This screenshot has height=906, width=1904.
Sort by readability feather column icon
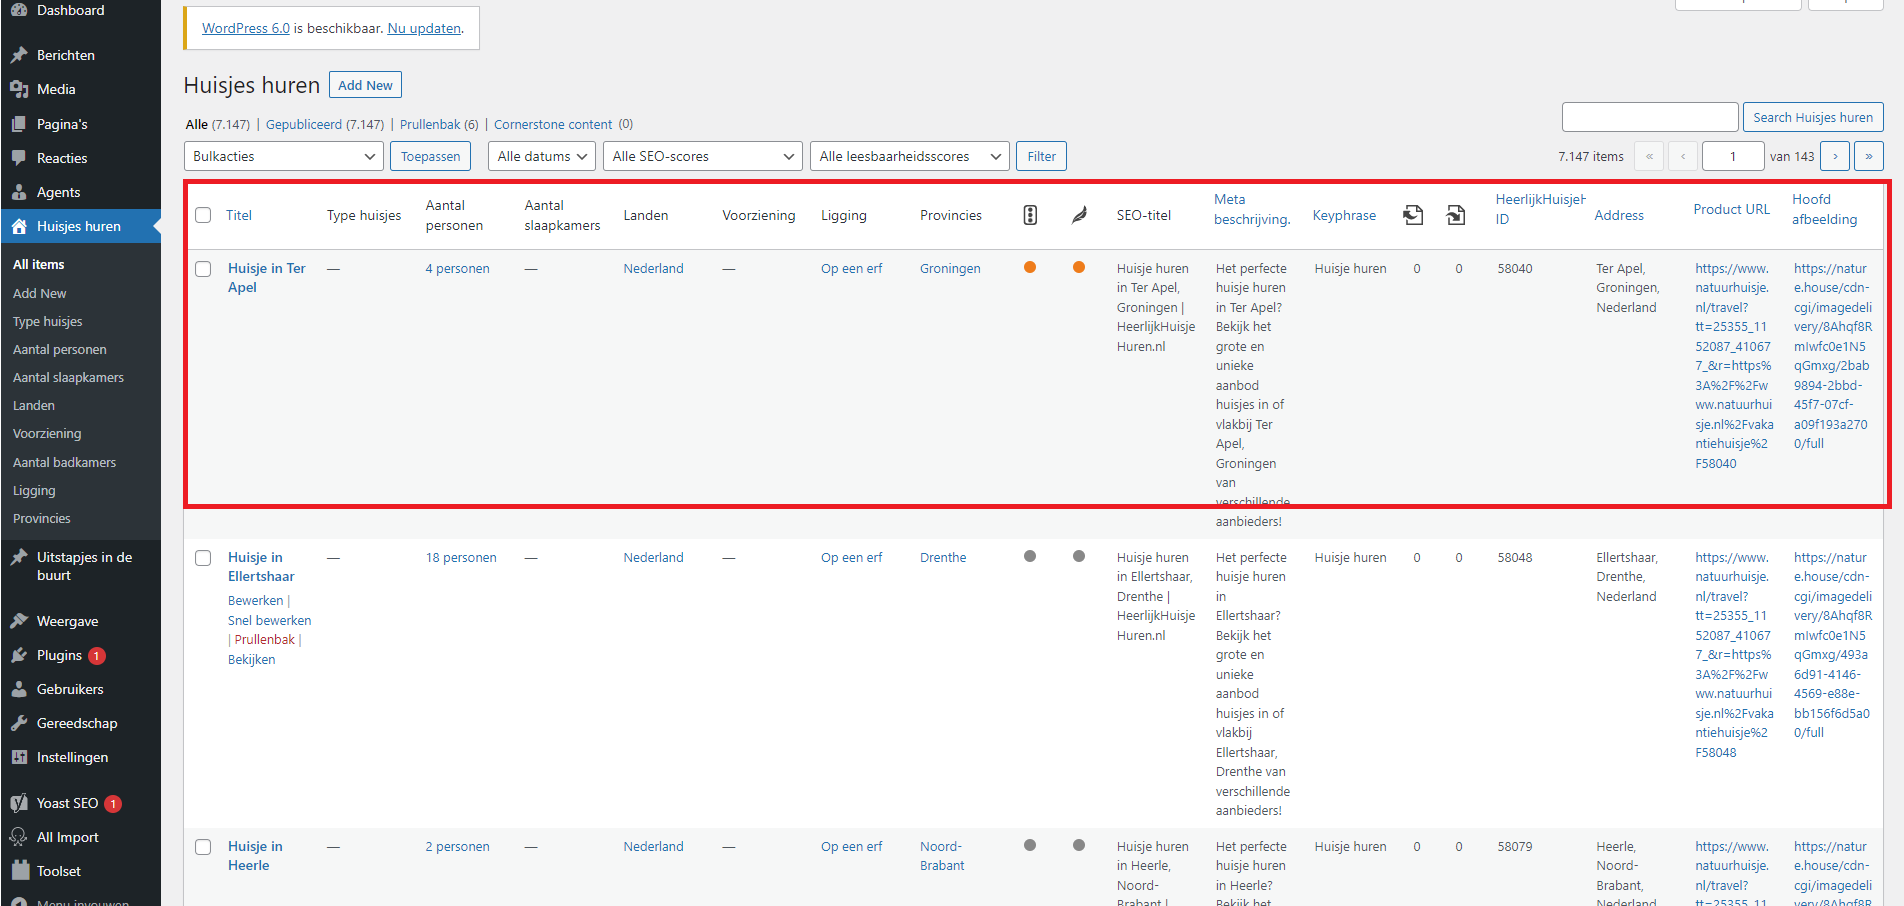pyautogui.click(x=1079, y=215)
